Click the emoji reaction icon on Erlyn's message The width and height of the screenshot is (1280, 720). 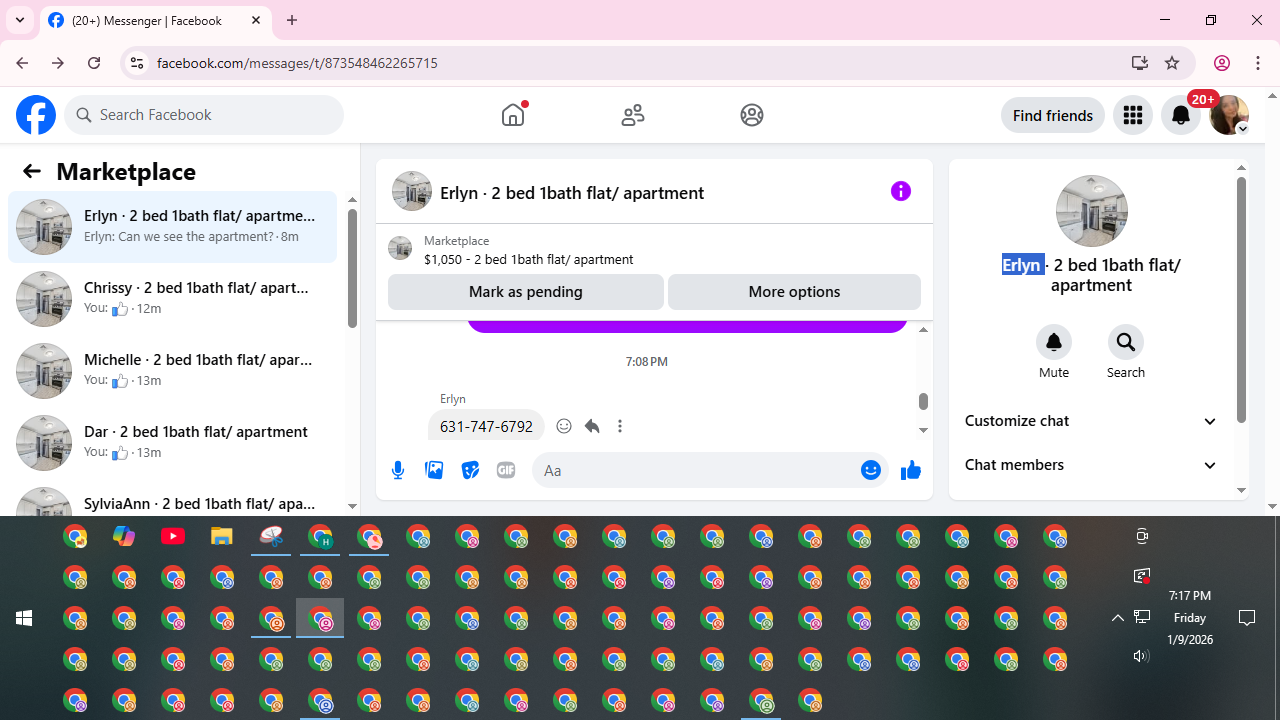click(564, 426)
